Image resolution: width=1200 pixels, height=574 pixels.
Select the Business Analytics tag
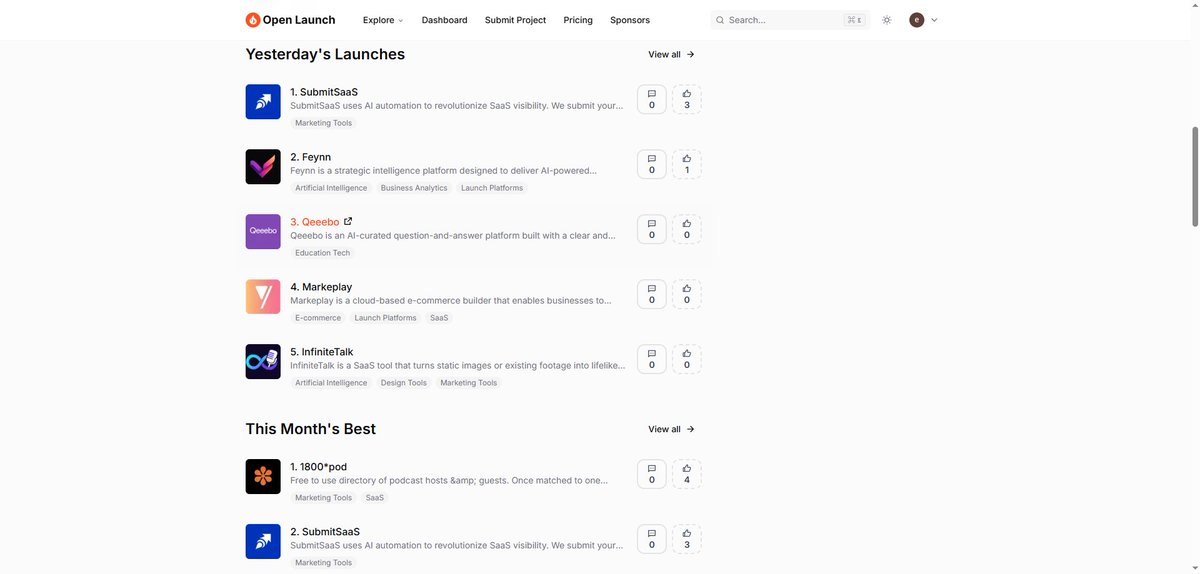[x=414, y=188]
